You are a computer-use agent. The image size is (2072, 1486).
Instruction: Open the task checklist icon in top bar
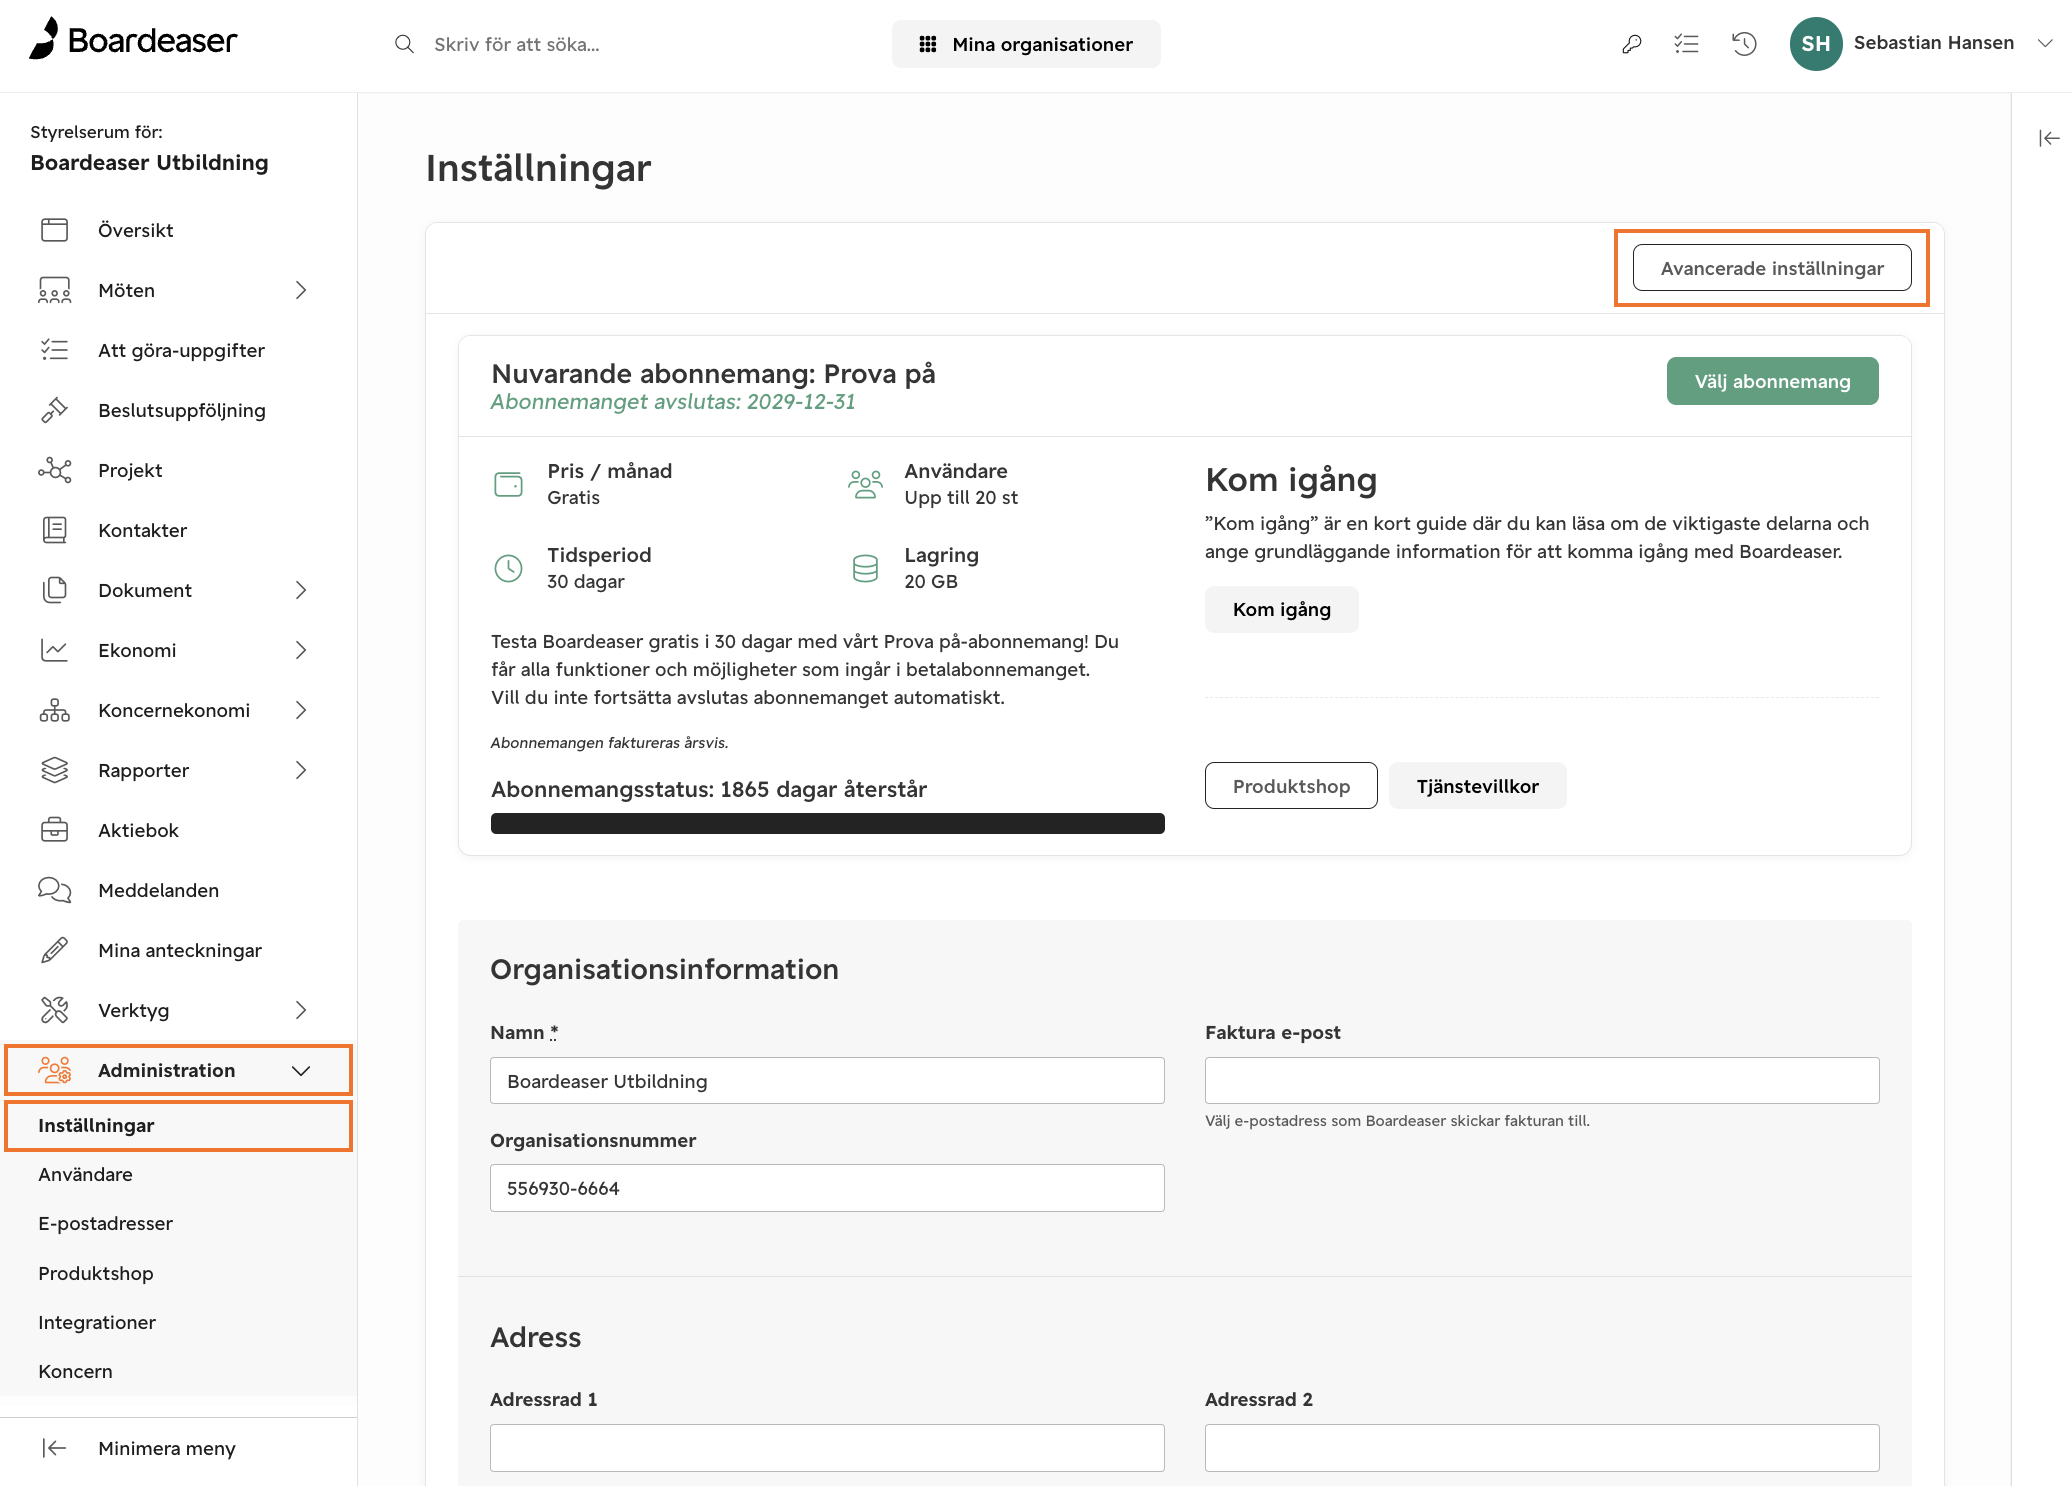pyautogui.click(x=1687, y=44)
